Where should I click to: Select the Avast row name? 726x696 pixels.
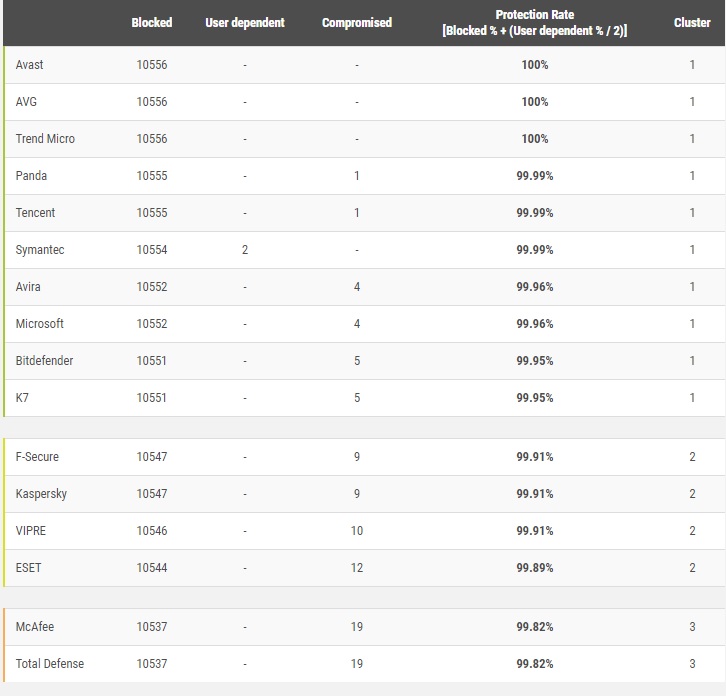click(30, 65)
